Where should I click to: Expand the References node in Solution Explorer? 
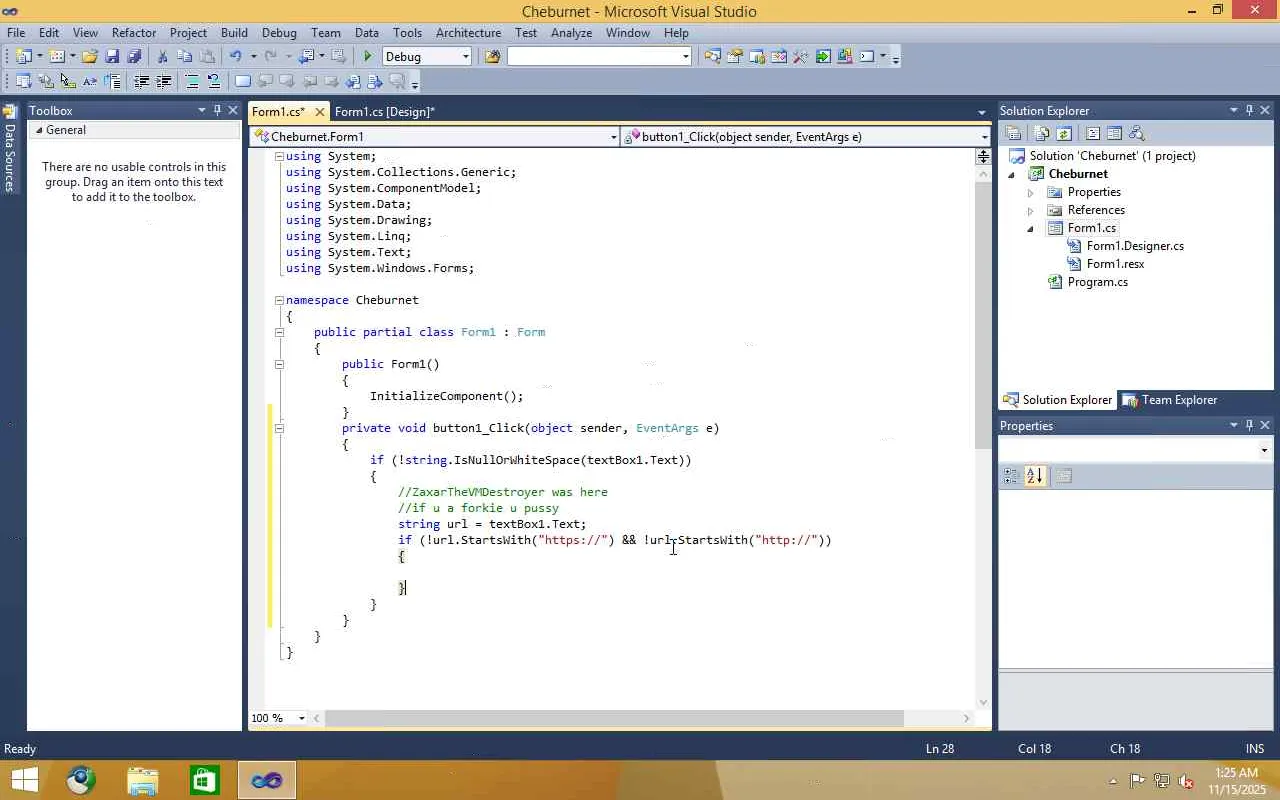[1030, 211]
